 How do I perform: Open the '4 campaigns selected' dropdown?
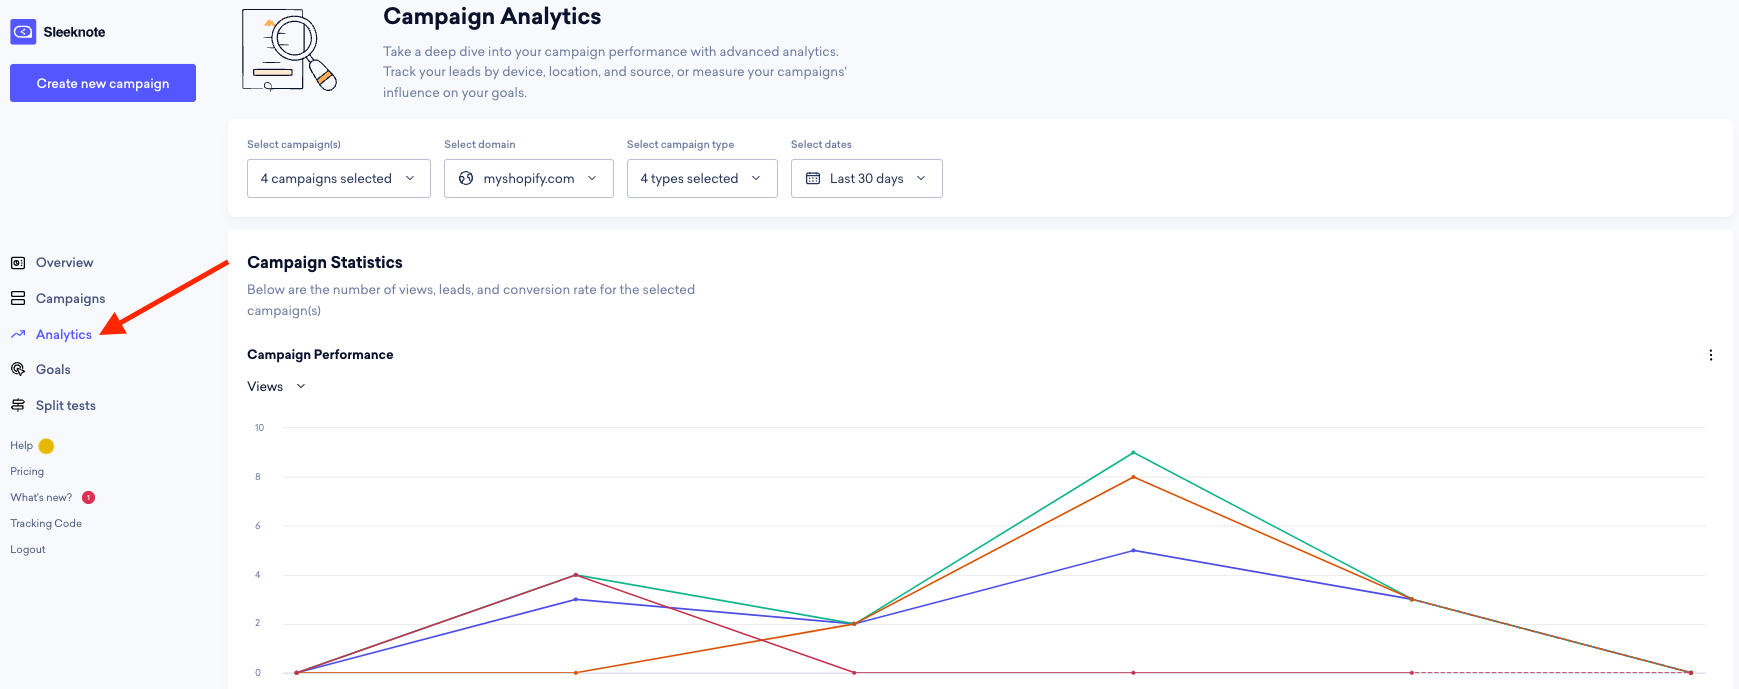pos(338,178)
